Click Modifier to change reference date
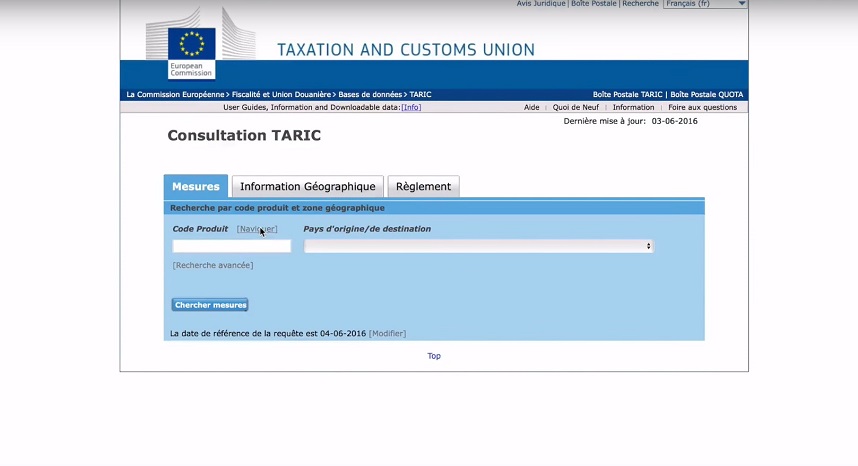 click(x=388, y=334)
